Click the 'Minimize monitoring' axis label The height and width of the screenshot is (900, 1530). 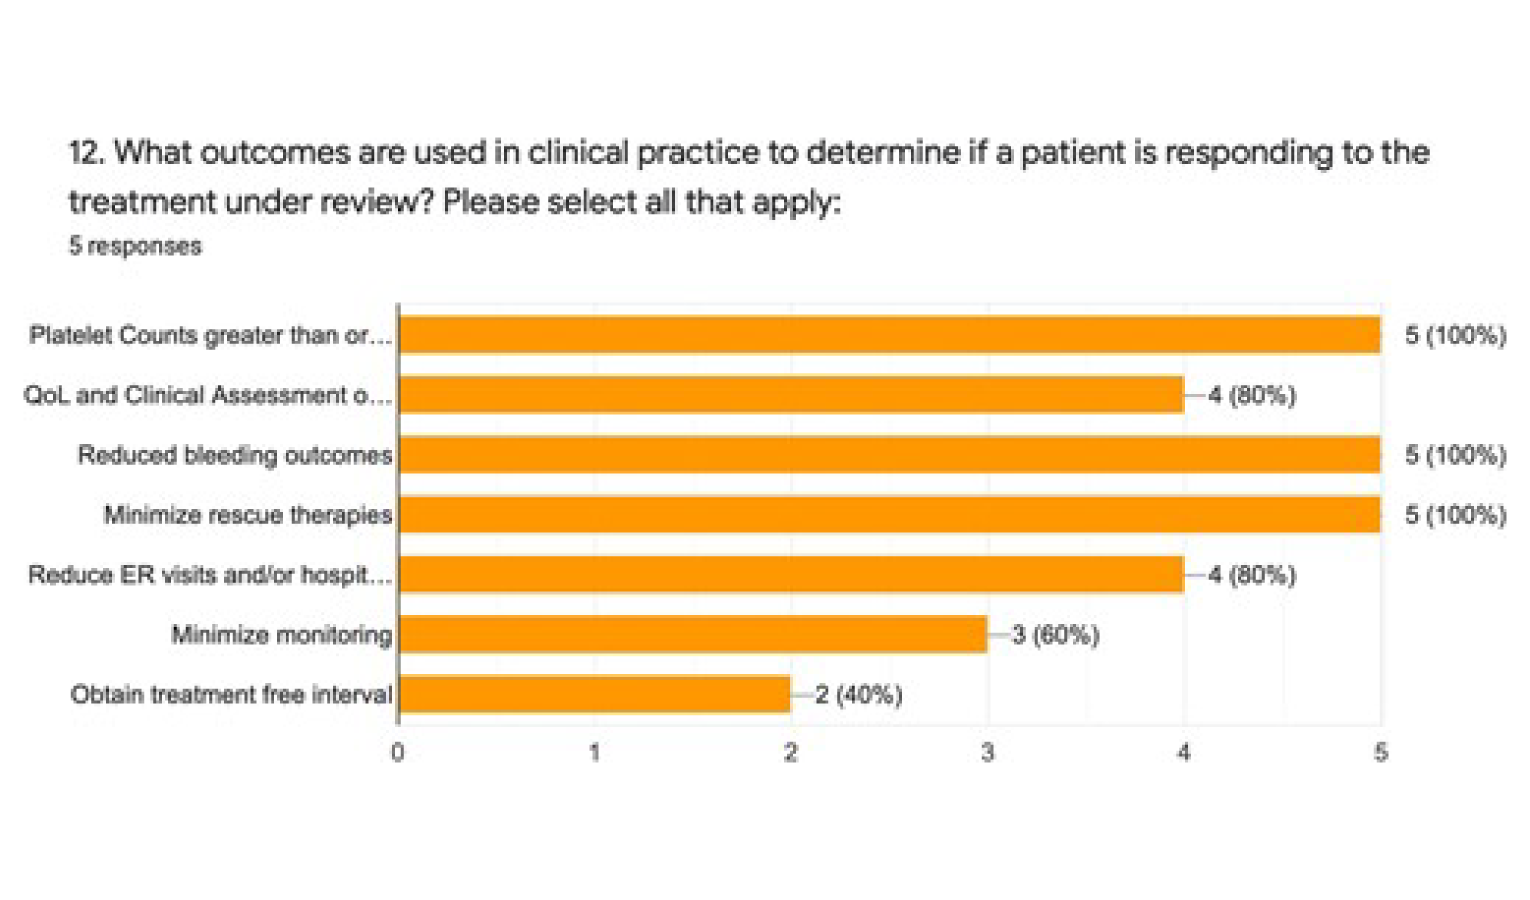(x=281, y=635)
